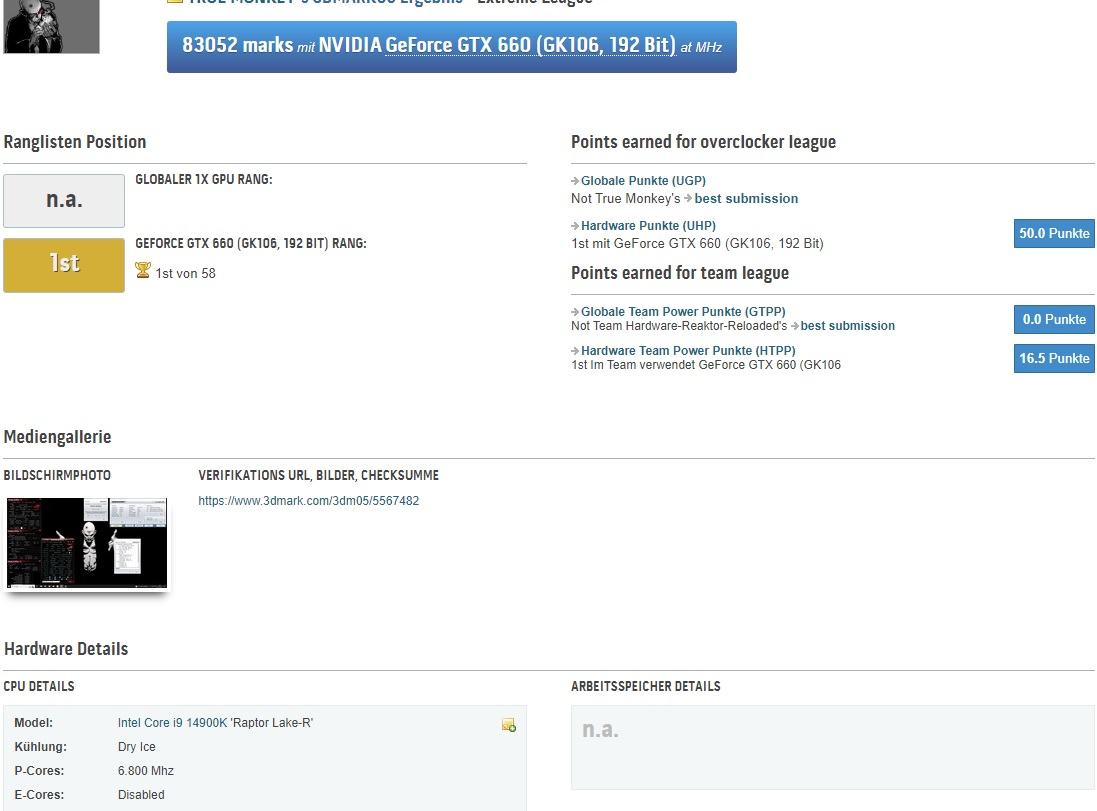1097x811 pixels.
Task: Click the GeForce GTX 660 (GK106, 192 Bit) banner link
Action: [x=530, y=45]
